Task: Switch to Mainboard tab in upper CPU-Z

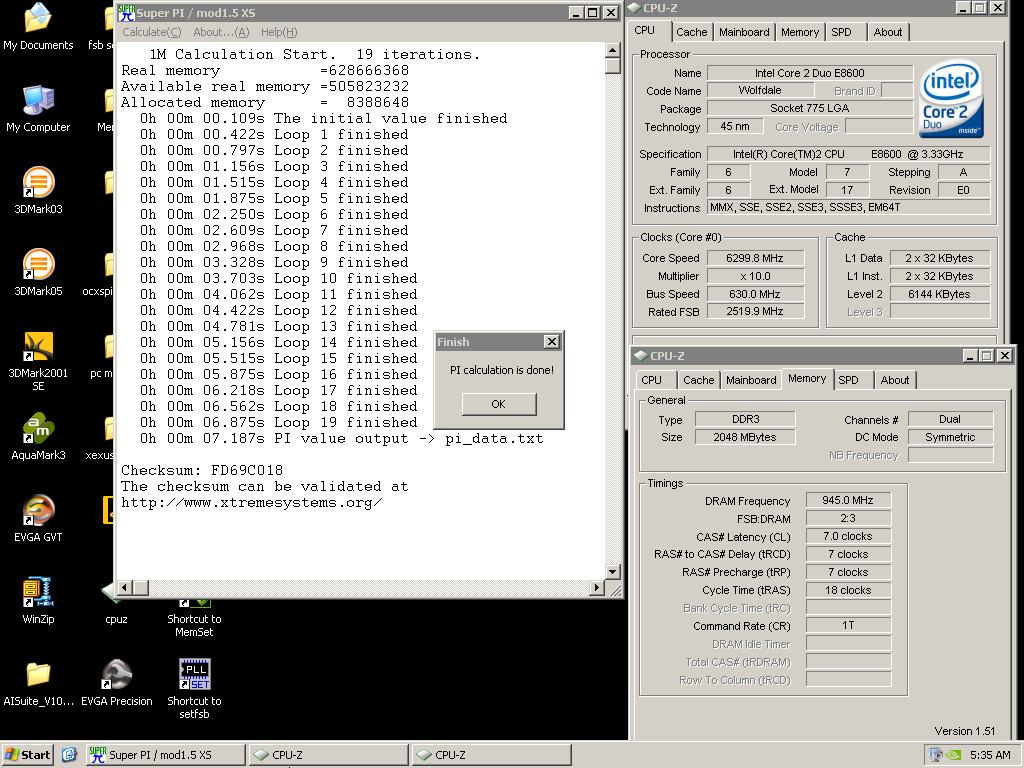Action: [744, 32]
